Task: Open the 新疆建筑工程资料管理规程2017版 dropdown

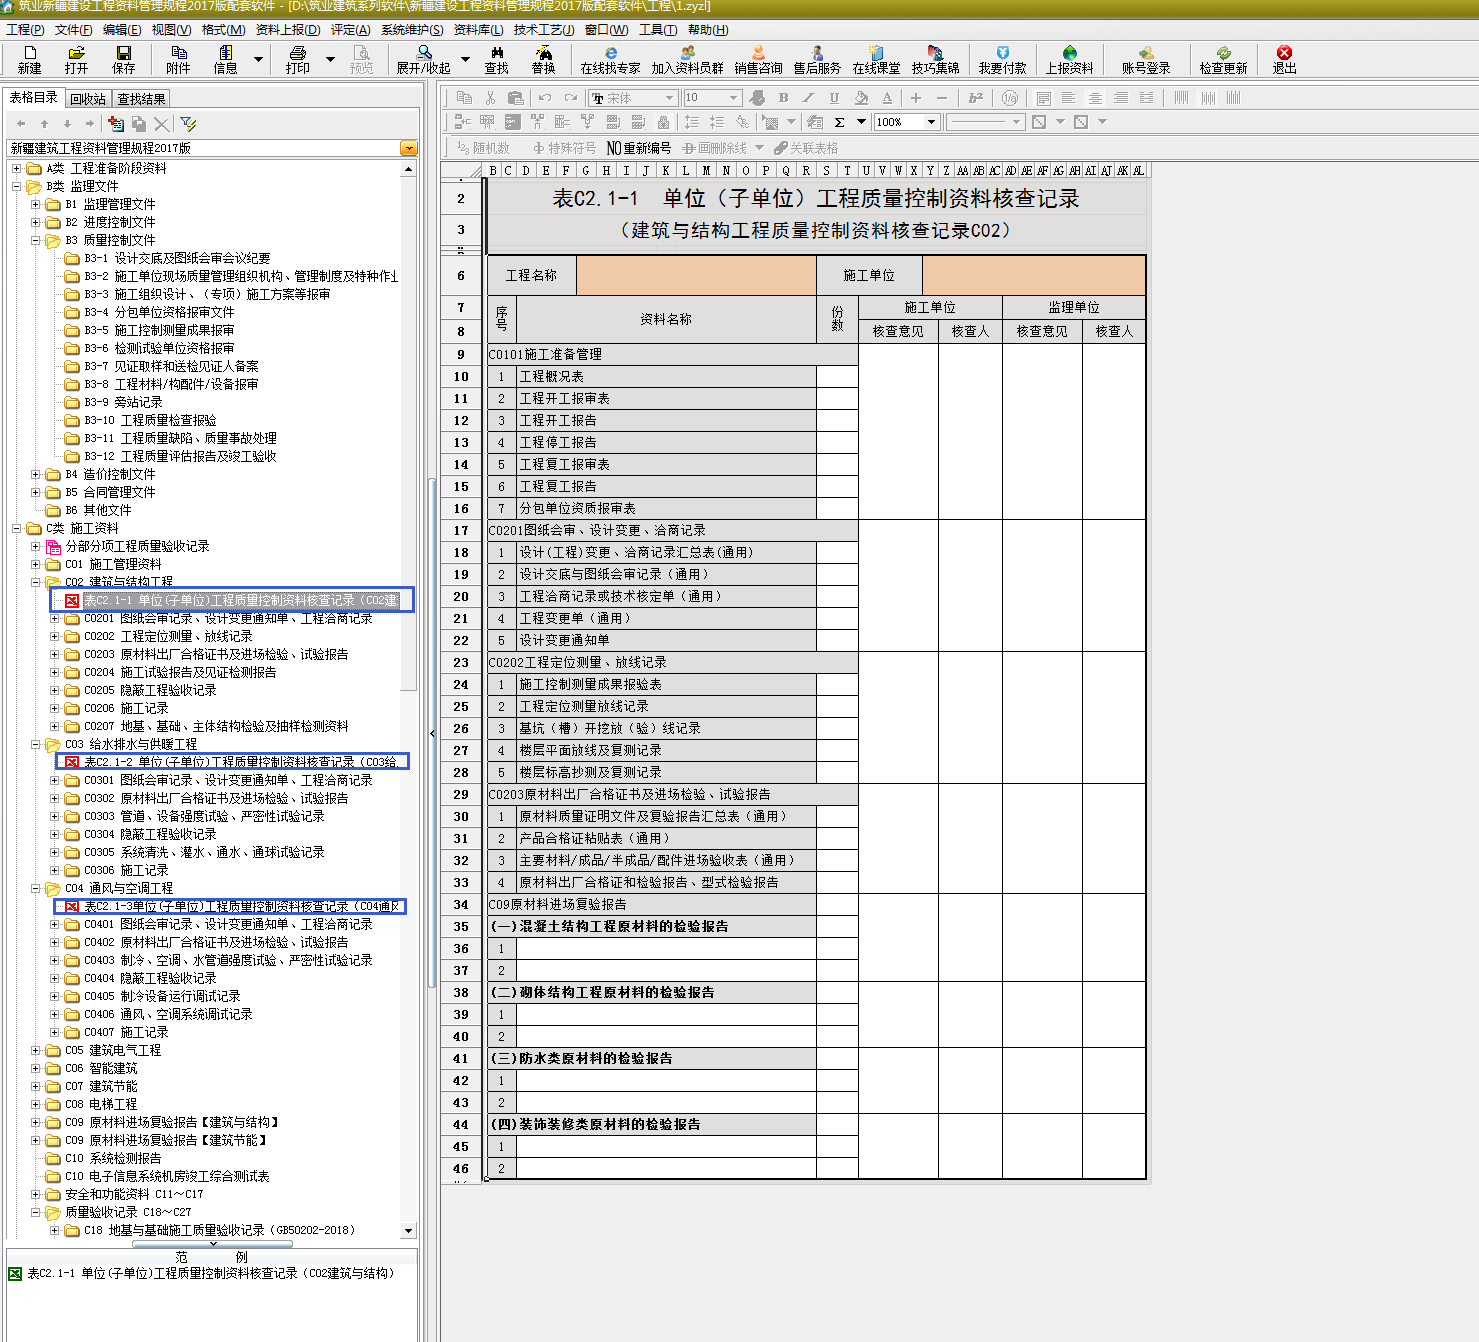Action: pos(408,148)
